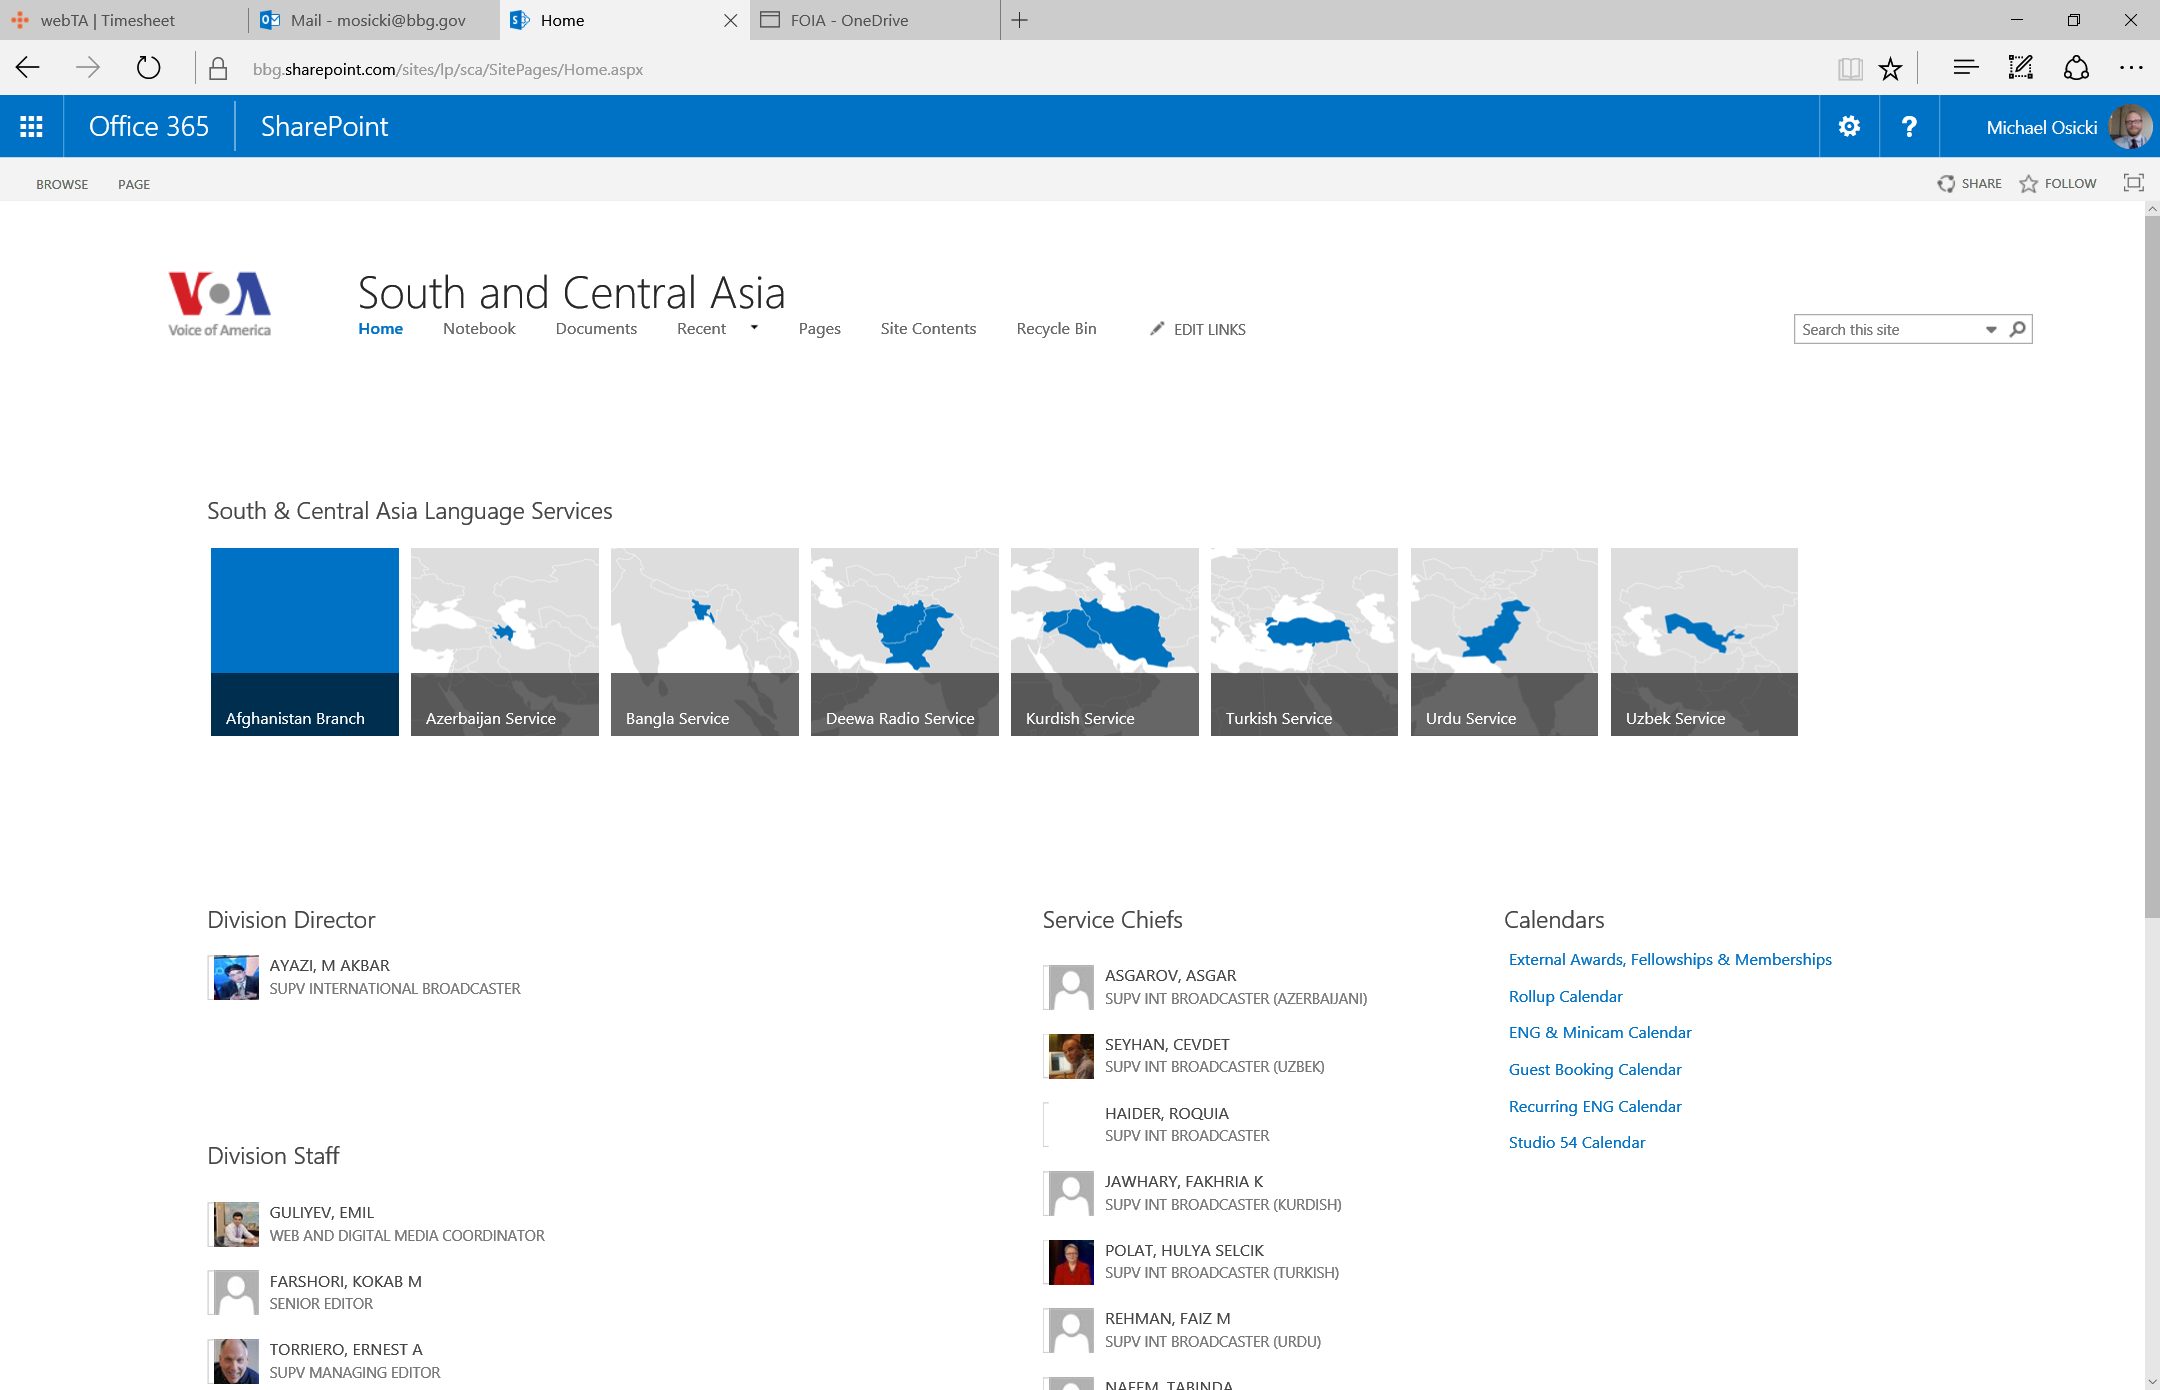Toggle focus on content icon

(2133, 183)
